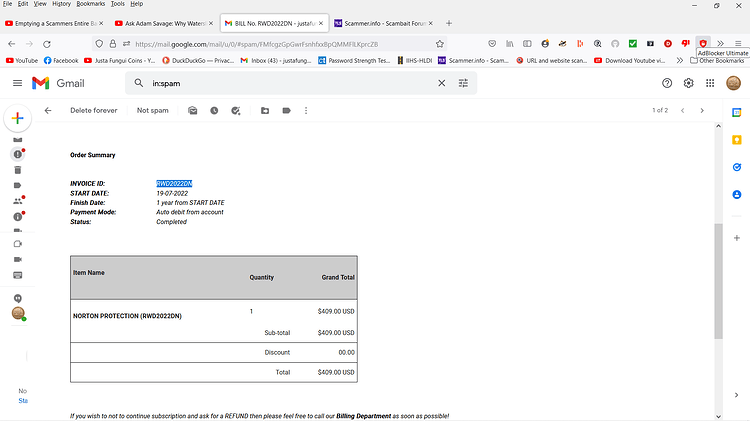This screenshot has height=421, width=750.
Task: Open more actions three-dot menu
Action: (306, 111)
